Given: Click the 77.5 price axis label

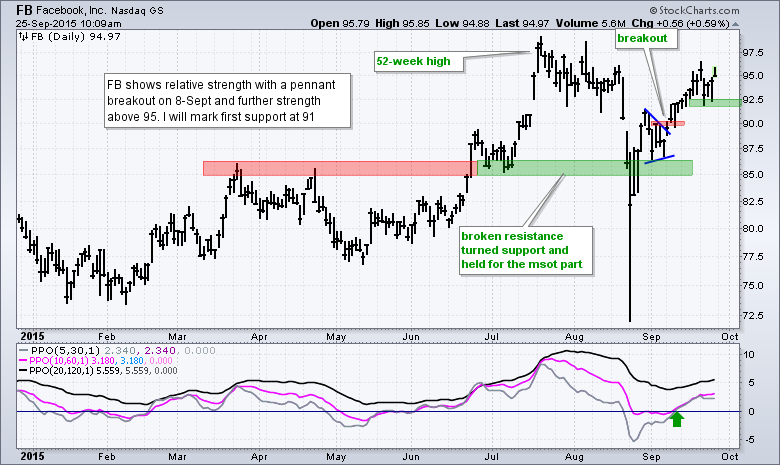Looking at the screenshot, I should pyautogui.click(x=753, y=257).
